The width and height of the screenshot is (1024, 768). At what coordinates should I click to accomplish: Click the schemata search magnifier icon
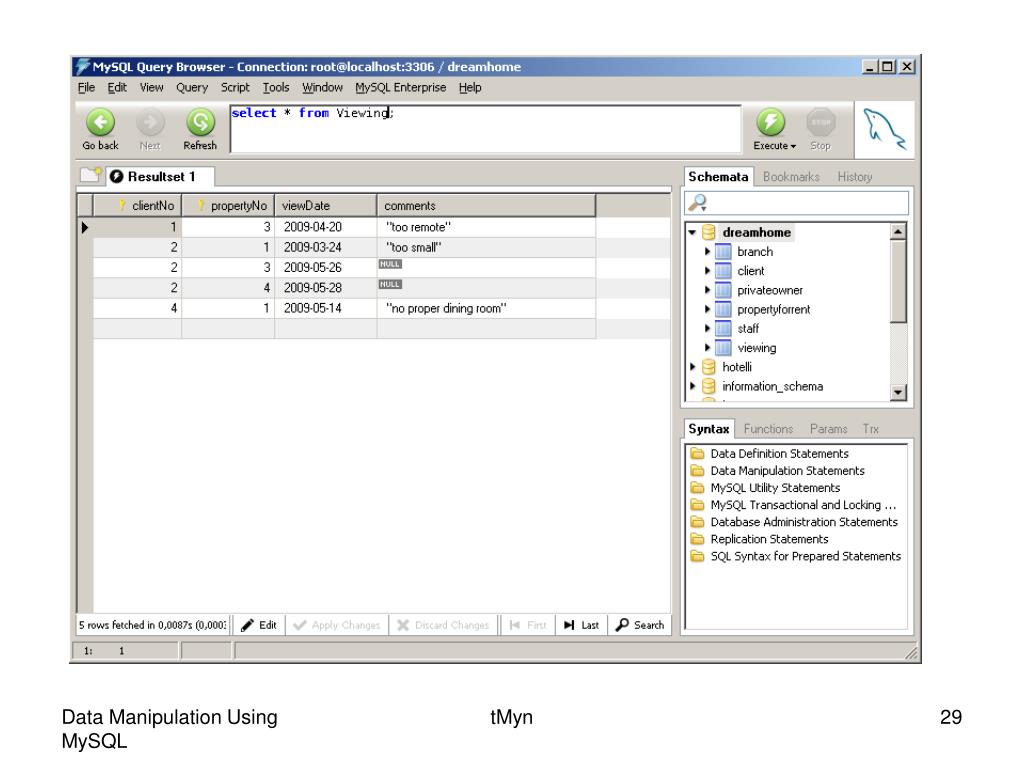(697, 202)
